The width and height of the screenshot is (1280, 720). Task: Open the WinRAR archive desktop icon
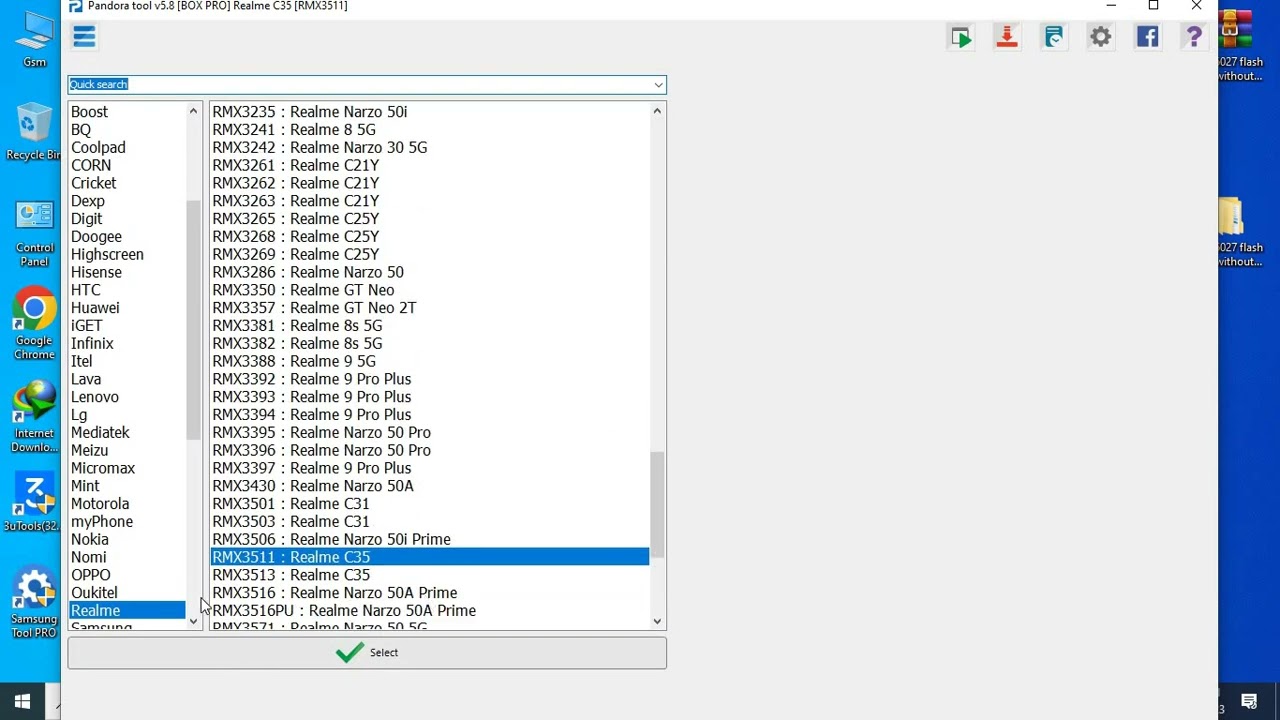[x=1238, y=46]
